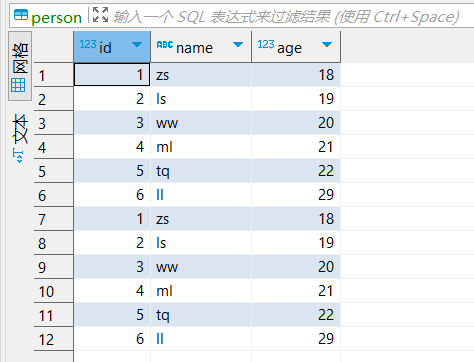Click the person table icon
Screen dimensions: 474x362
coord(21,15)
